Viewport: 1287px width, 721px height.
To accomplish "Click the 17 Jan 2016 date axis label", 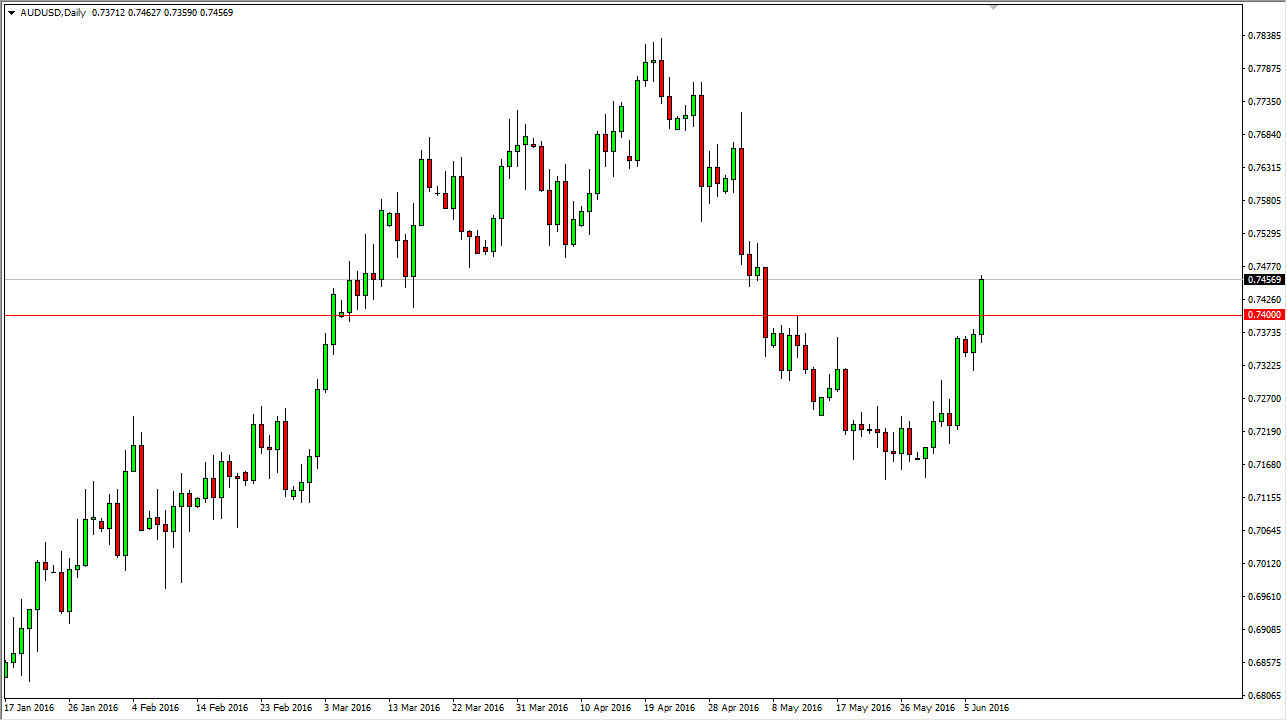I will tap(28, 705).
